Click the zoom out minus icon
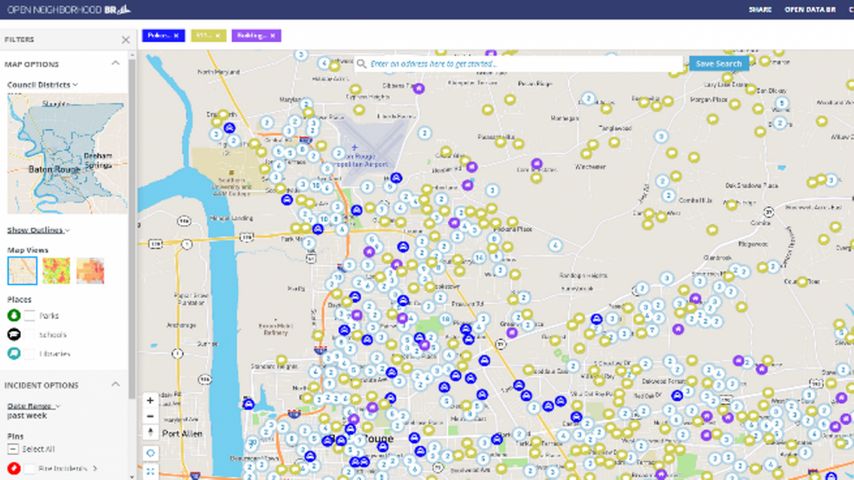Viewport: 854px width, 480px height. 150,416
